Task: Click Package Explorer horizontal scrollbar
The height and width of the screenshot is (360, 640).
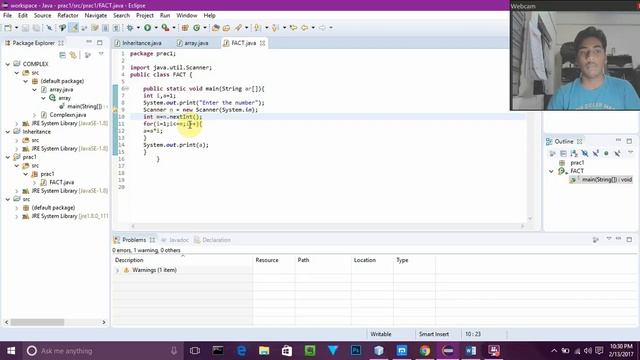Action: [38, 322]
